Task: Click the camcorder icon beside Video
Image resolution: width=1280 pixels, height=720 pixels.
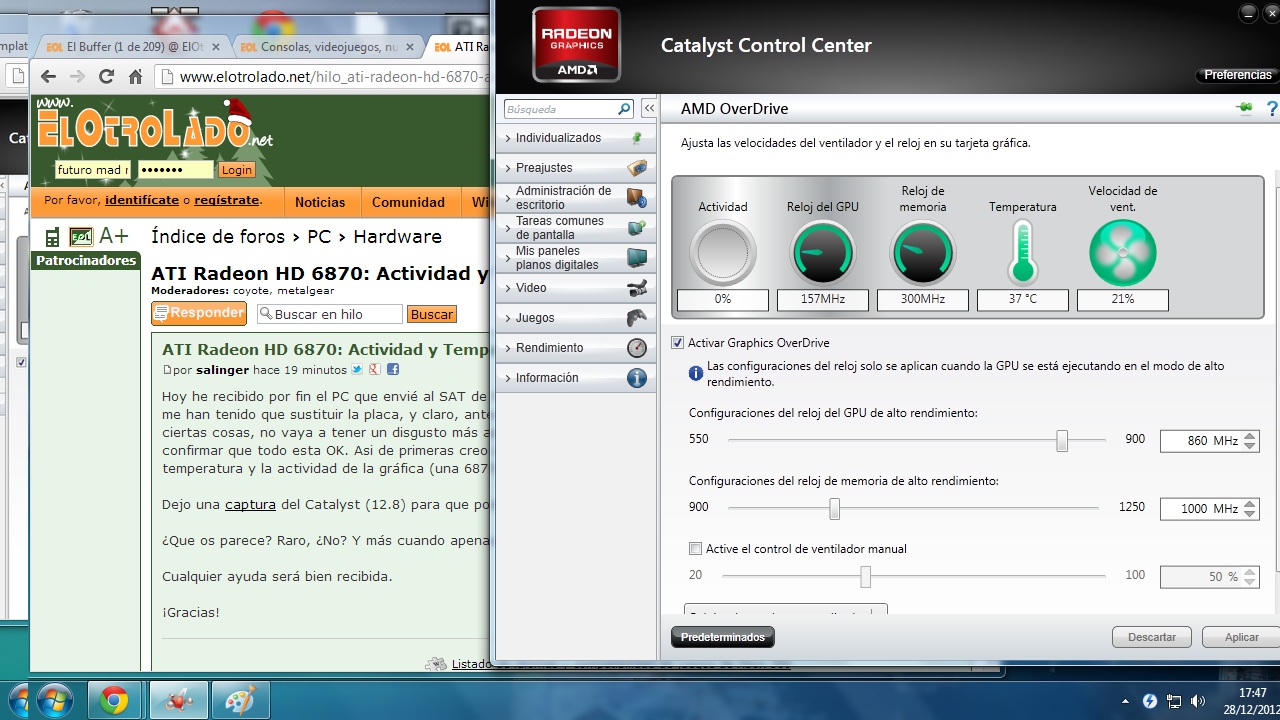Action: point(637,288)
